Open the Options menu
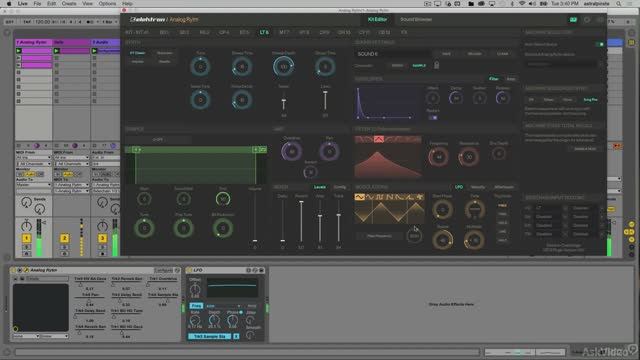The height and width of the screenshot is (360, 640). pyautogui.click(x=107, y=4)
